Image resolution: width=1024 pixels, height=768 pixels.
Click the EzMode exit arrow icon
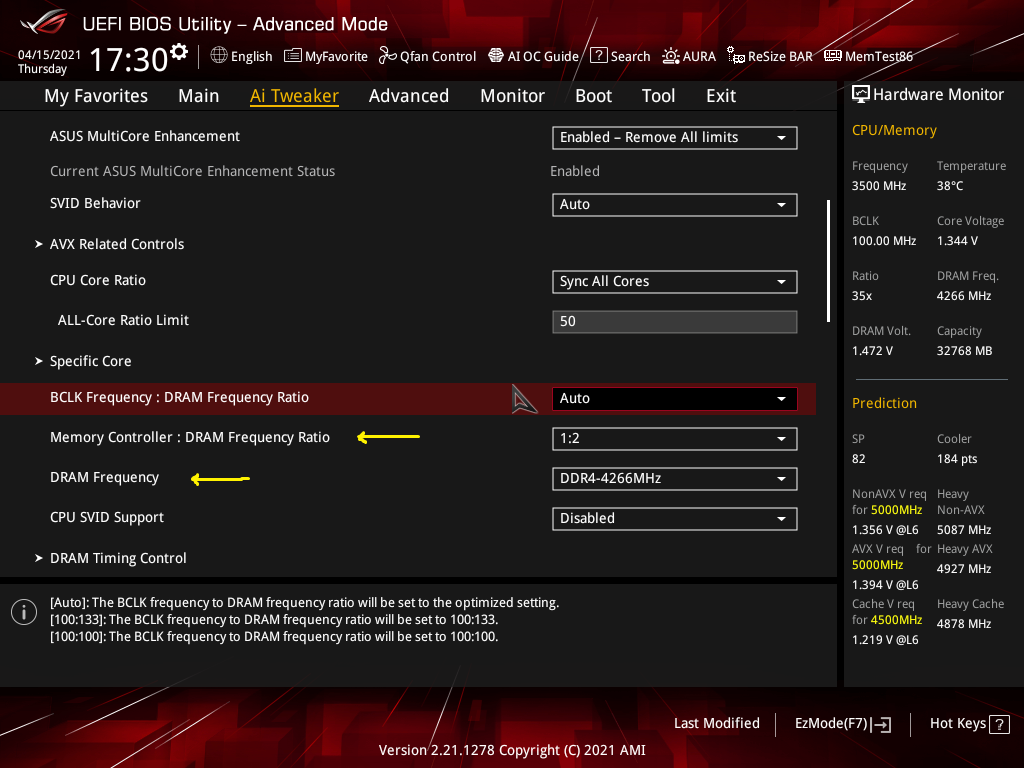(x=882, y=724)
